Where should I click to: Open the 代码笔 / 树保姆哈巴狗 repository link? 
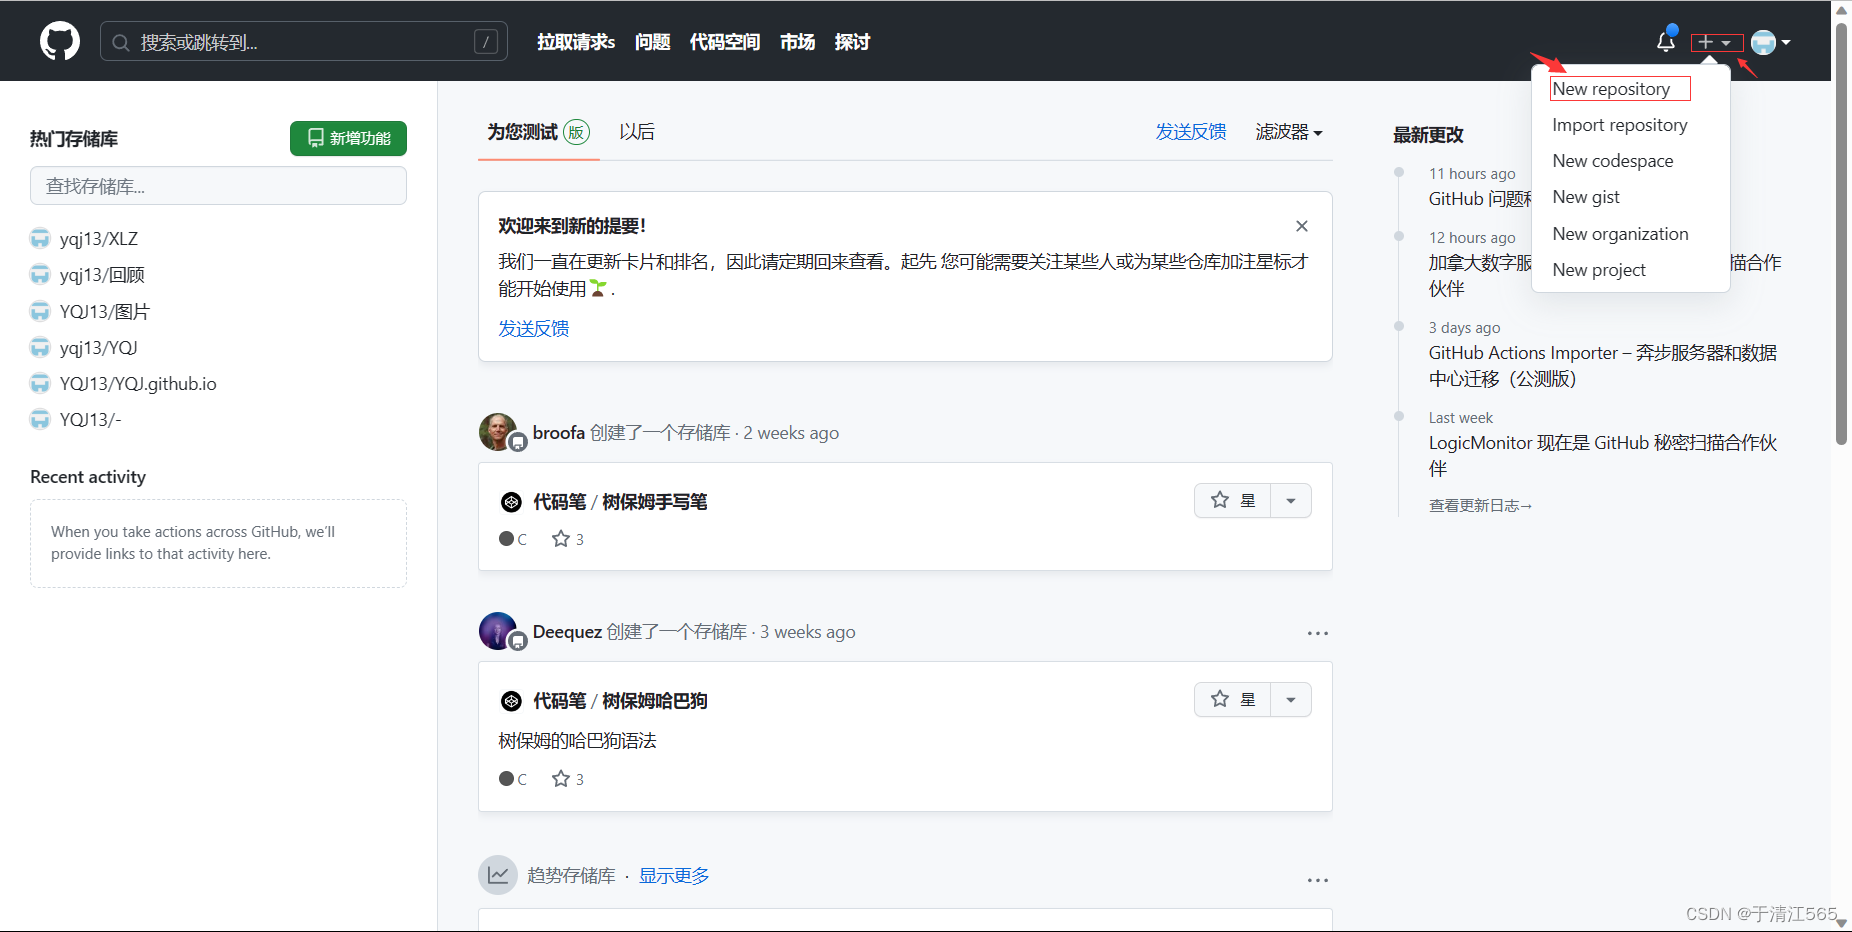tap(620, 701)
